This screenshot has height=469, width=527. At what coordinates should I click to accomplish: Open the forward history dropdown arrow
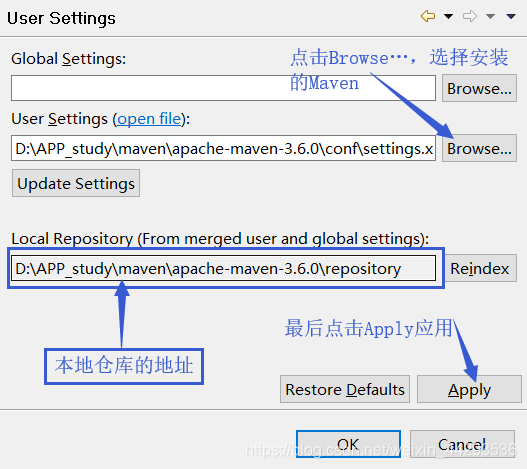490,16
